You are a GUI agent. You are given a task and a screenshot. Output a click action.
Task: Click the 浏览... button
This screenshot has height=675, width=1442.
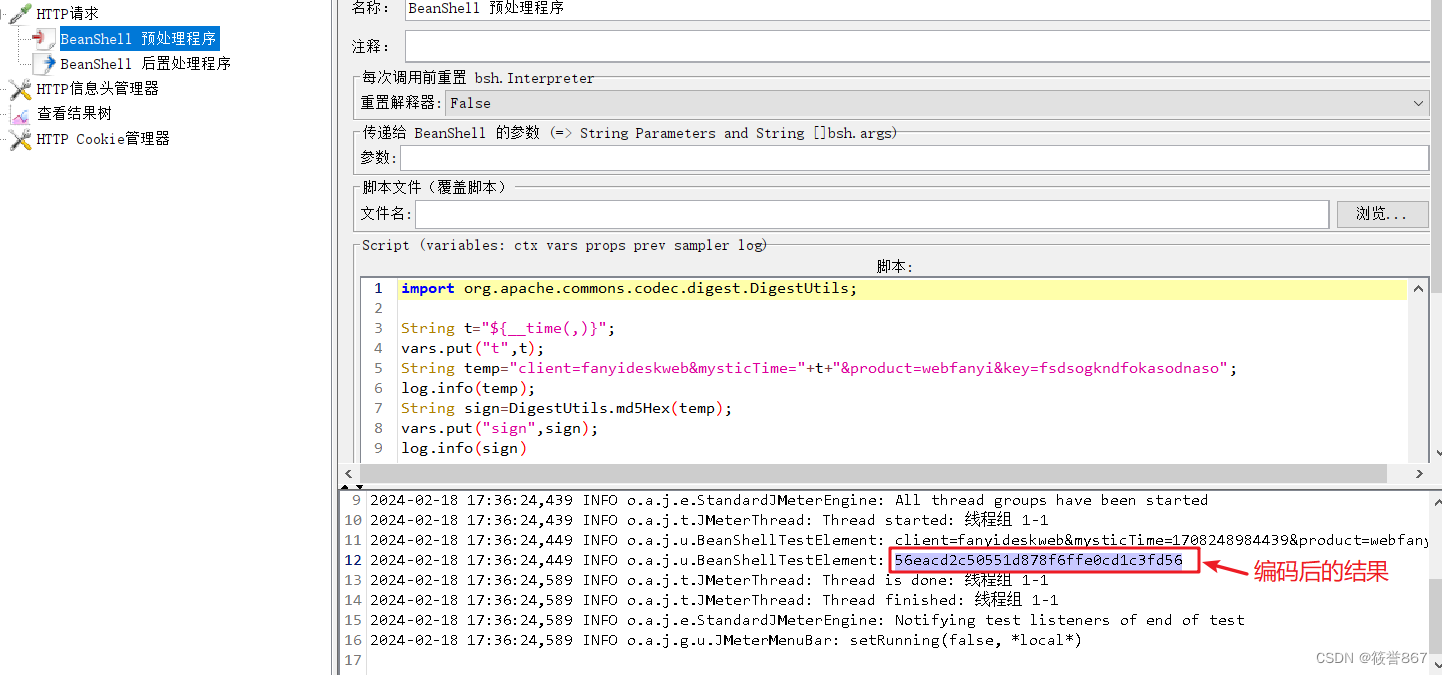(x=1382, y=214)
